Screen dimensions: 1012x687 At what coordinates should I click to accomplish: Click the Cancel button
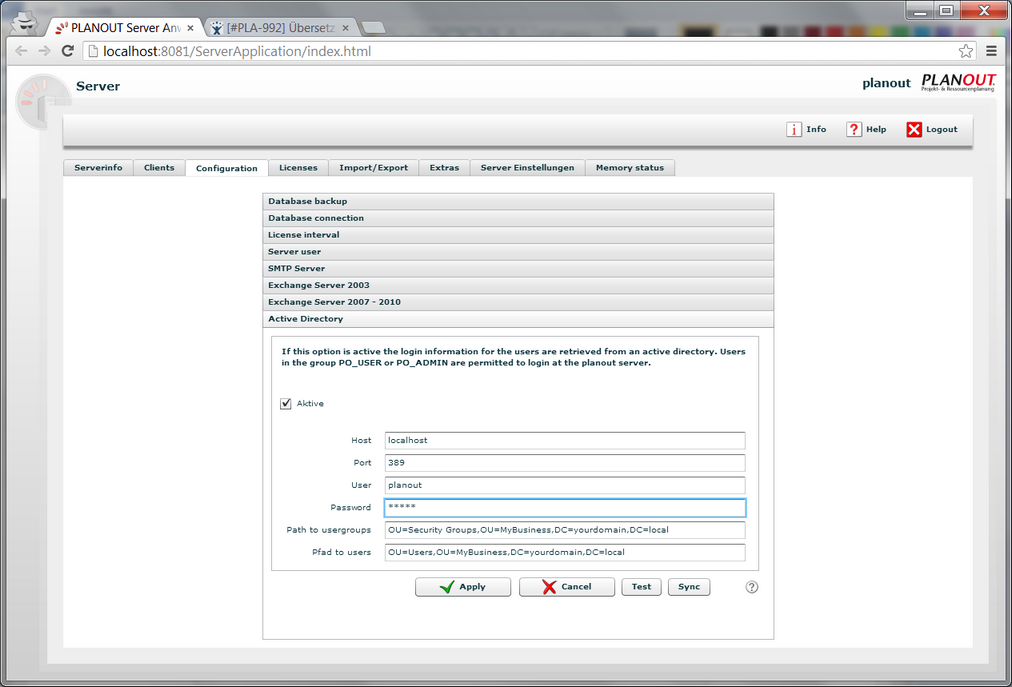[x=567, y=587]
